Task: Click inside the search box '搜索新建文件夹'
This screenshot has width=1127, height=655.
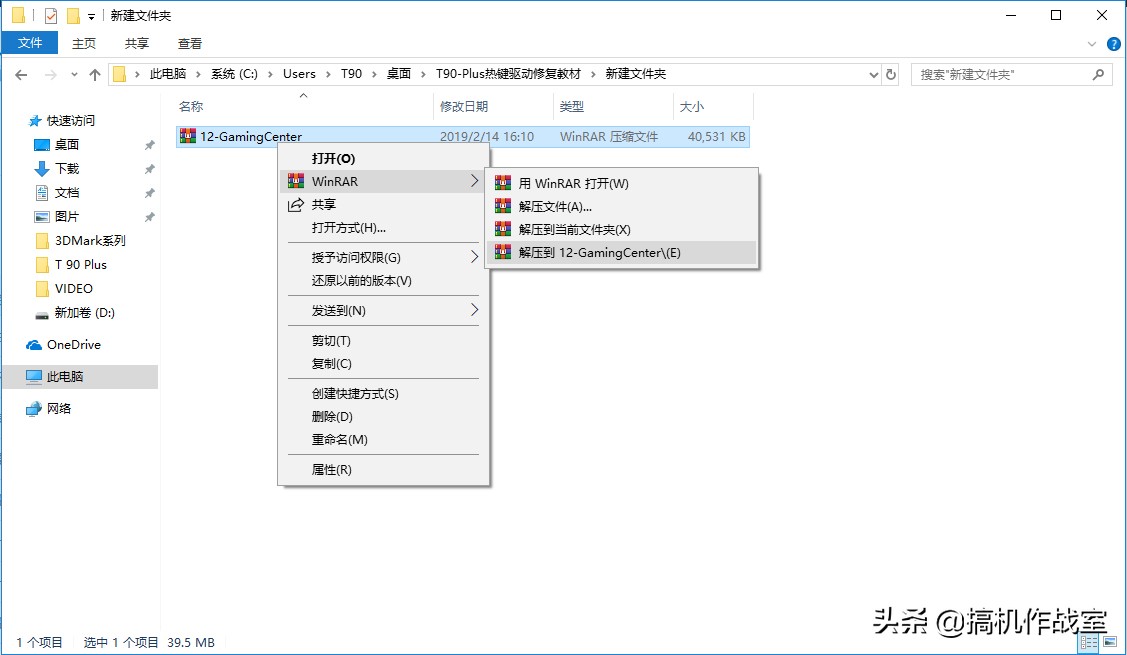Action: coord(1000,73)
